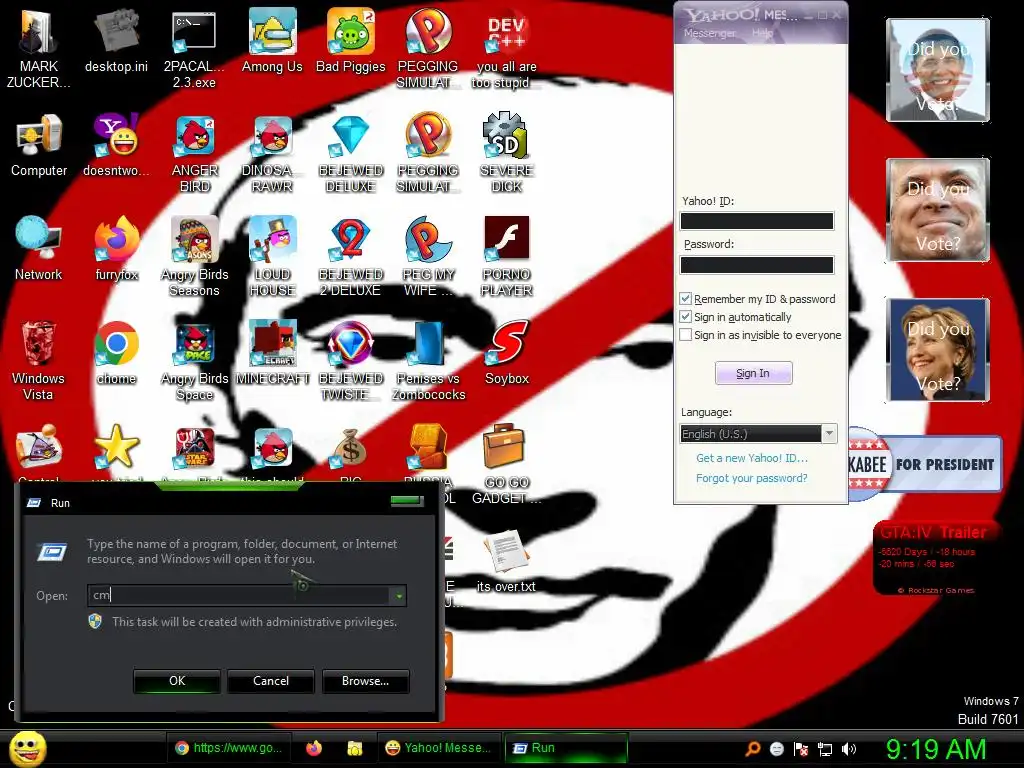
Task: Enable Sign in as invisible to everyone
Action: coord(685,335)
